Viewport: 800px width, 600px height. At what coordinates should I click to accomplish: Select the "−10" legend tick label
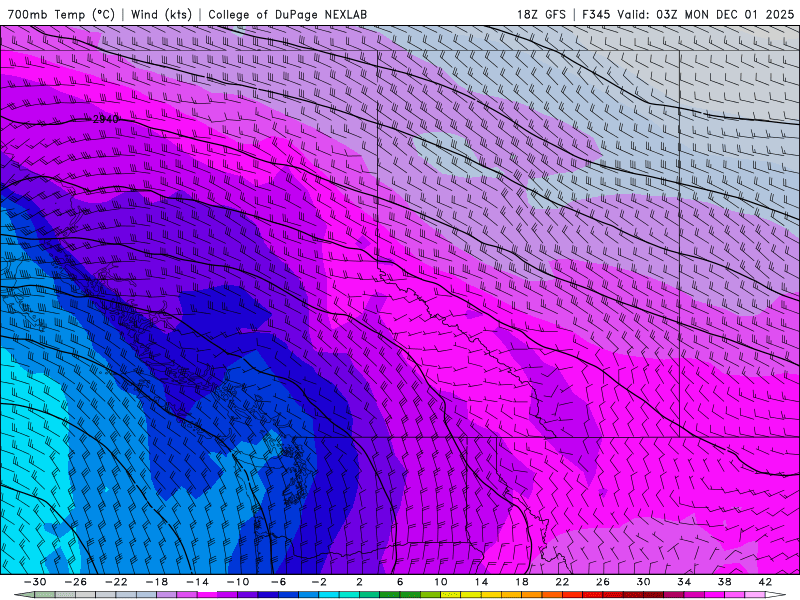238,582
